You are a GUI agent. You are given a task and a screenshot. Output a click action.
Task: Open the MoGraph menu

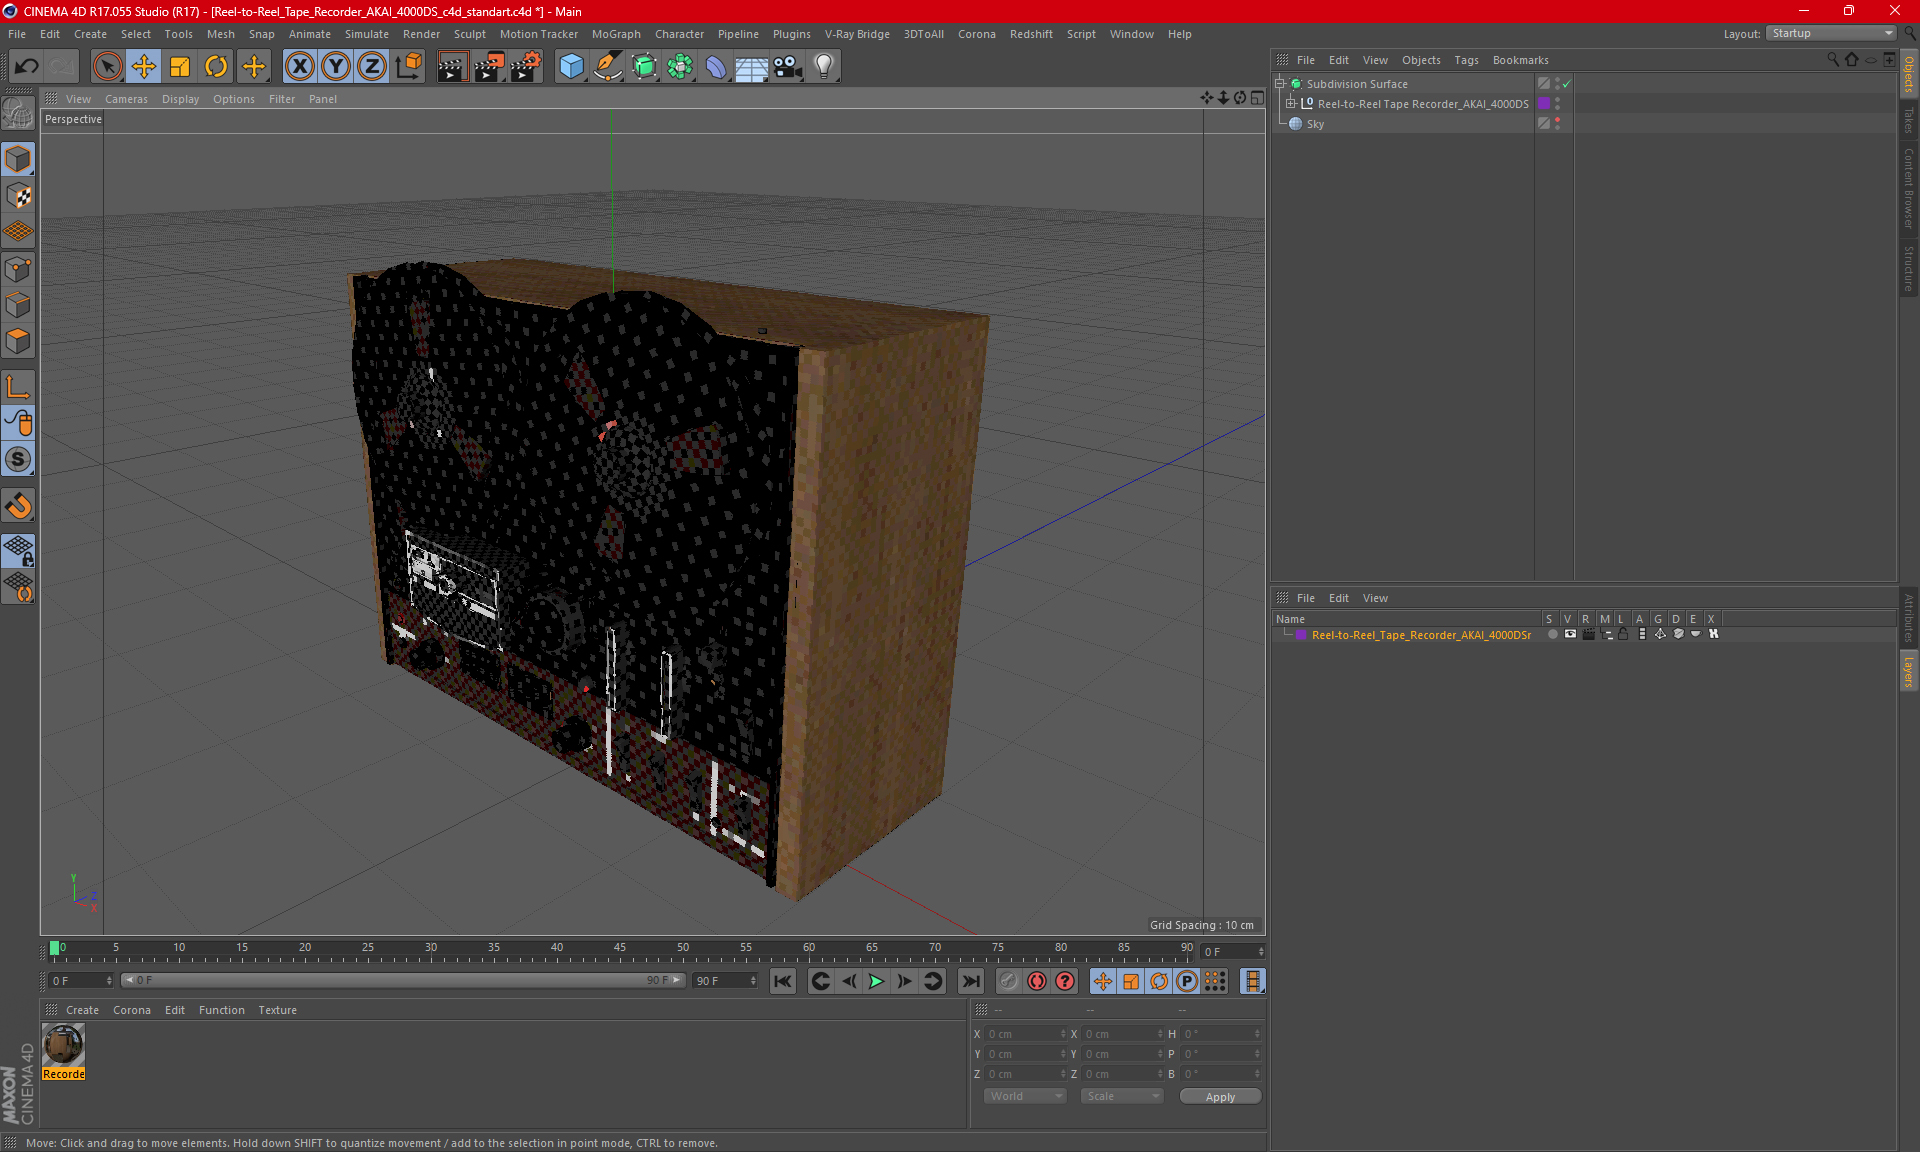(x=616, y=34)
